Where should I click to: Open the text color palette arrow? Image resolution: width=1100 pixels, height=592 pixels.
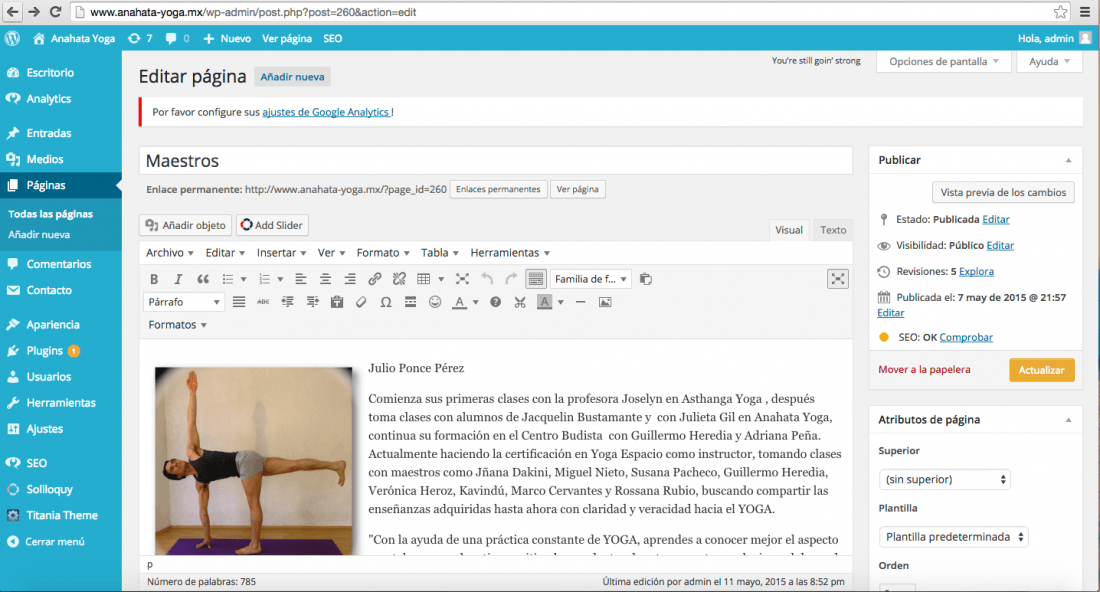(476, 302)
